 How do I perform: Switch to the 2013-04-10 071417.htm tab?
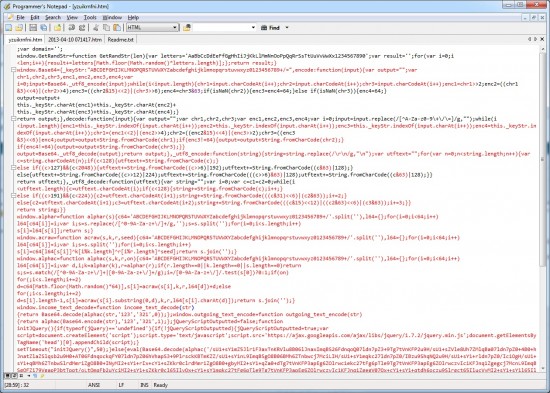(75, 40)
